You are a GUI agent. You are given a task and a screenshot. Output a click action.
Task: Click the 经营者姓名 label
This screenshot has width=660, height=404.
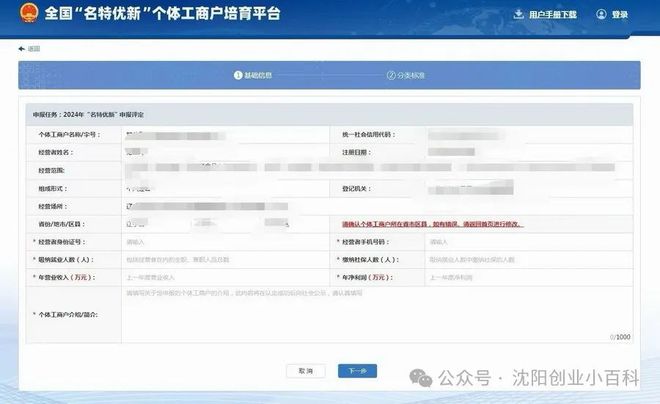[56, 152]
